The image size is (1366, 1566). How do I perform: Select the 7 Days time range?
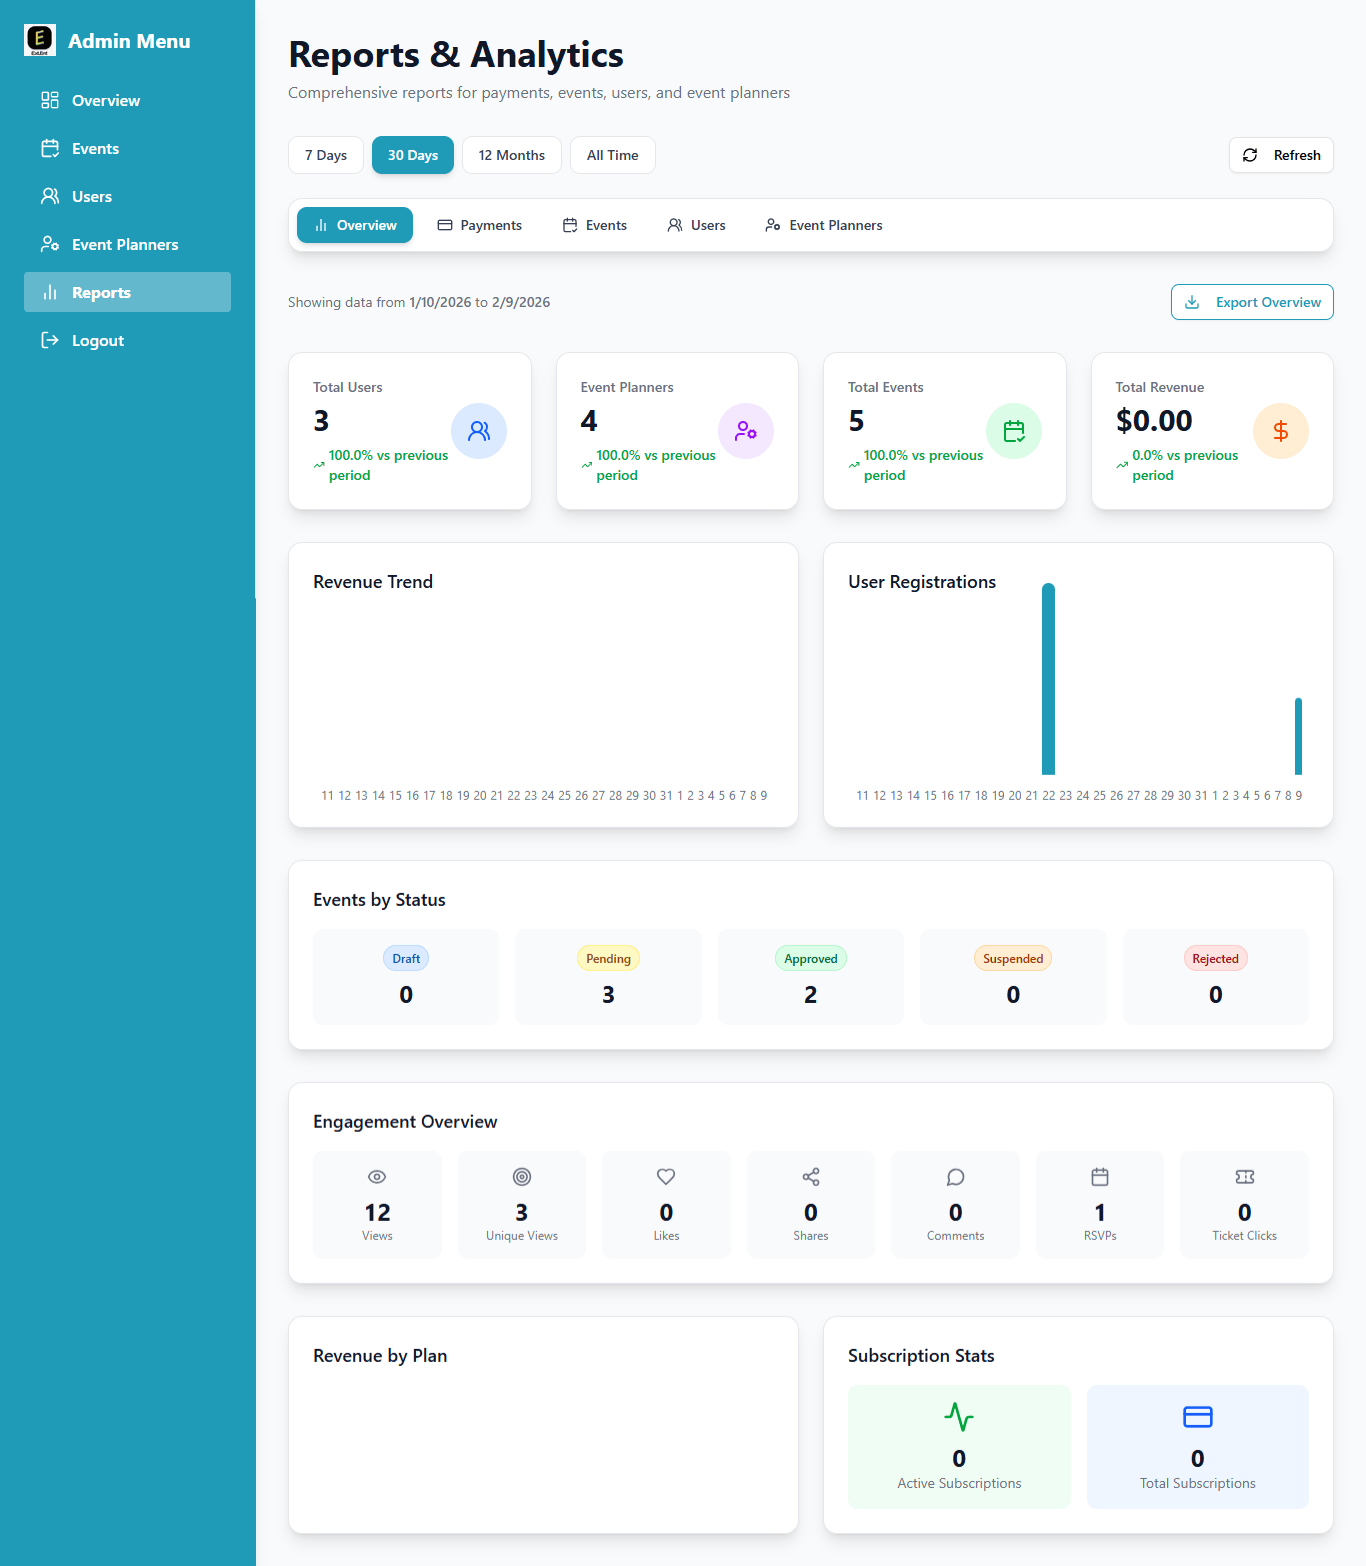click(x=326, y=155)
